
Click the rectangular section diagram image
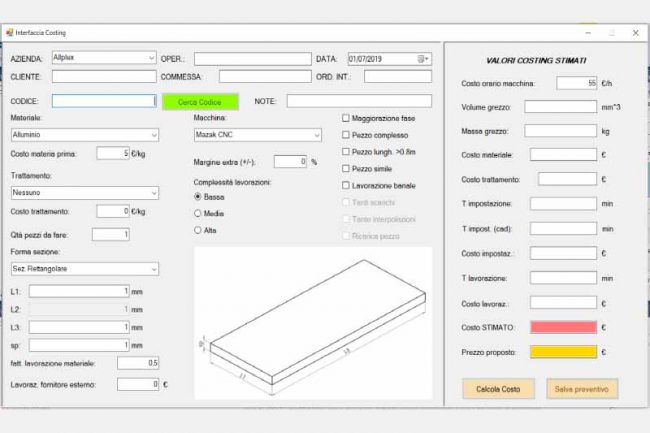coord(313,323)
